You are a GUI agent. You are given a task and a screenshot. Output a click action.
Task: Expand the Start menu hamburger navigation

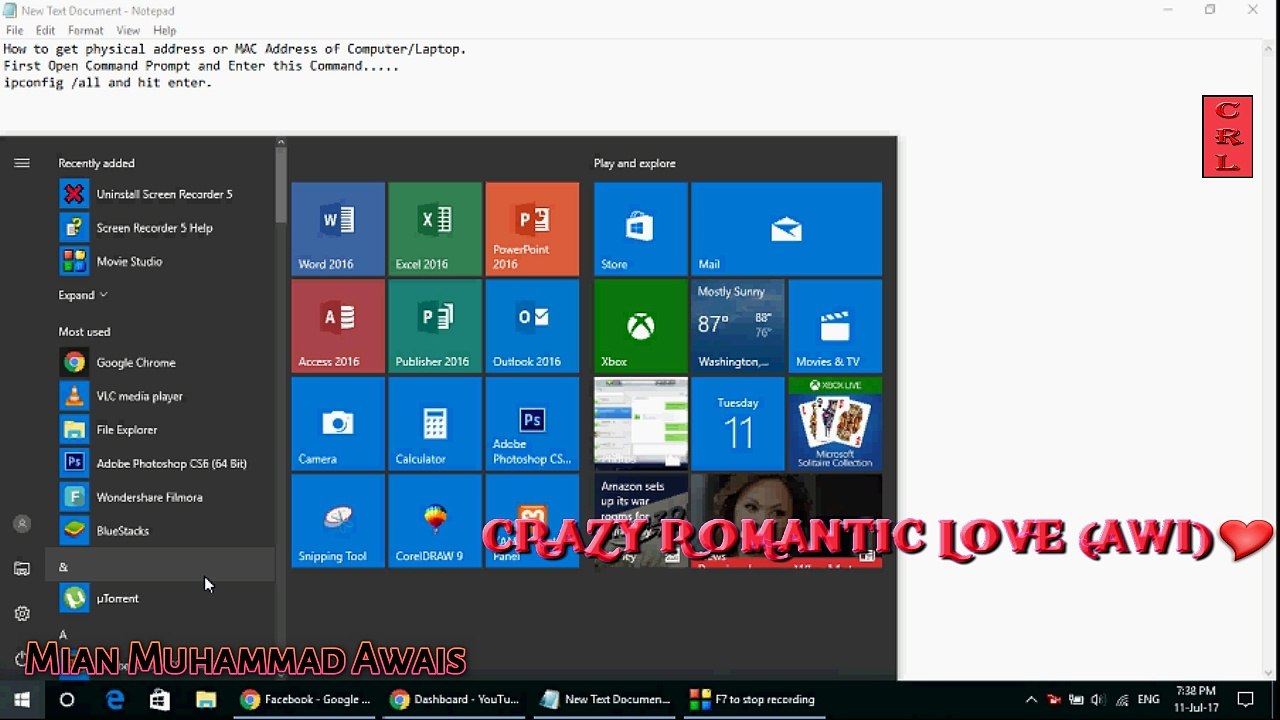click(22, 163)
